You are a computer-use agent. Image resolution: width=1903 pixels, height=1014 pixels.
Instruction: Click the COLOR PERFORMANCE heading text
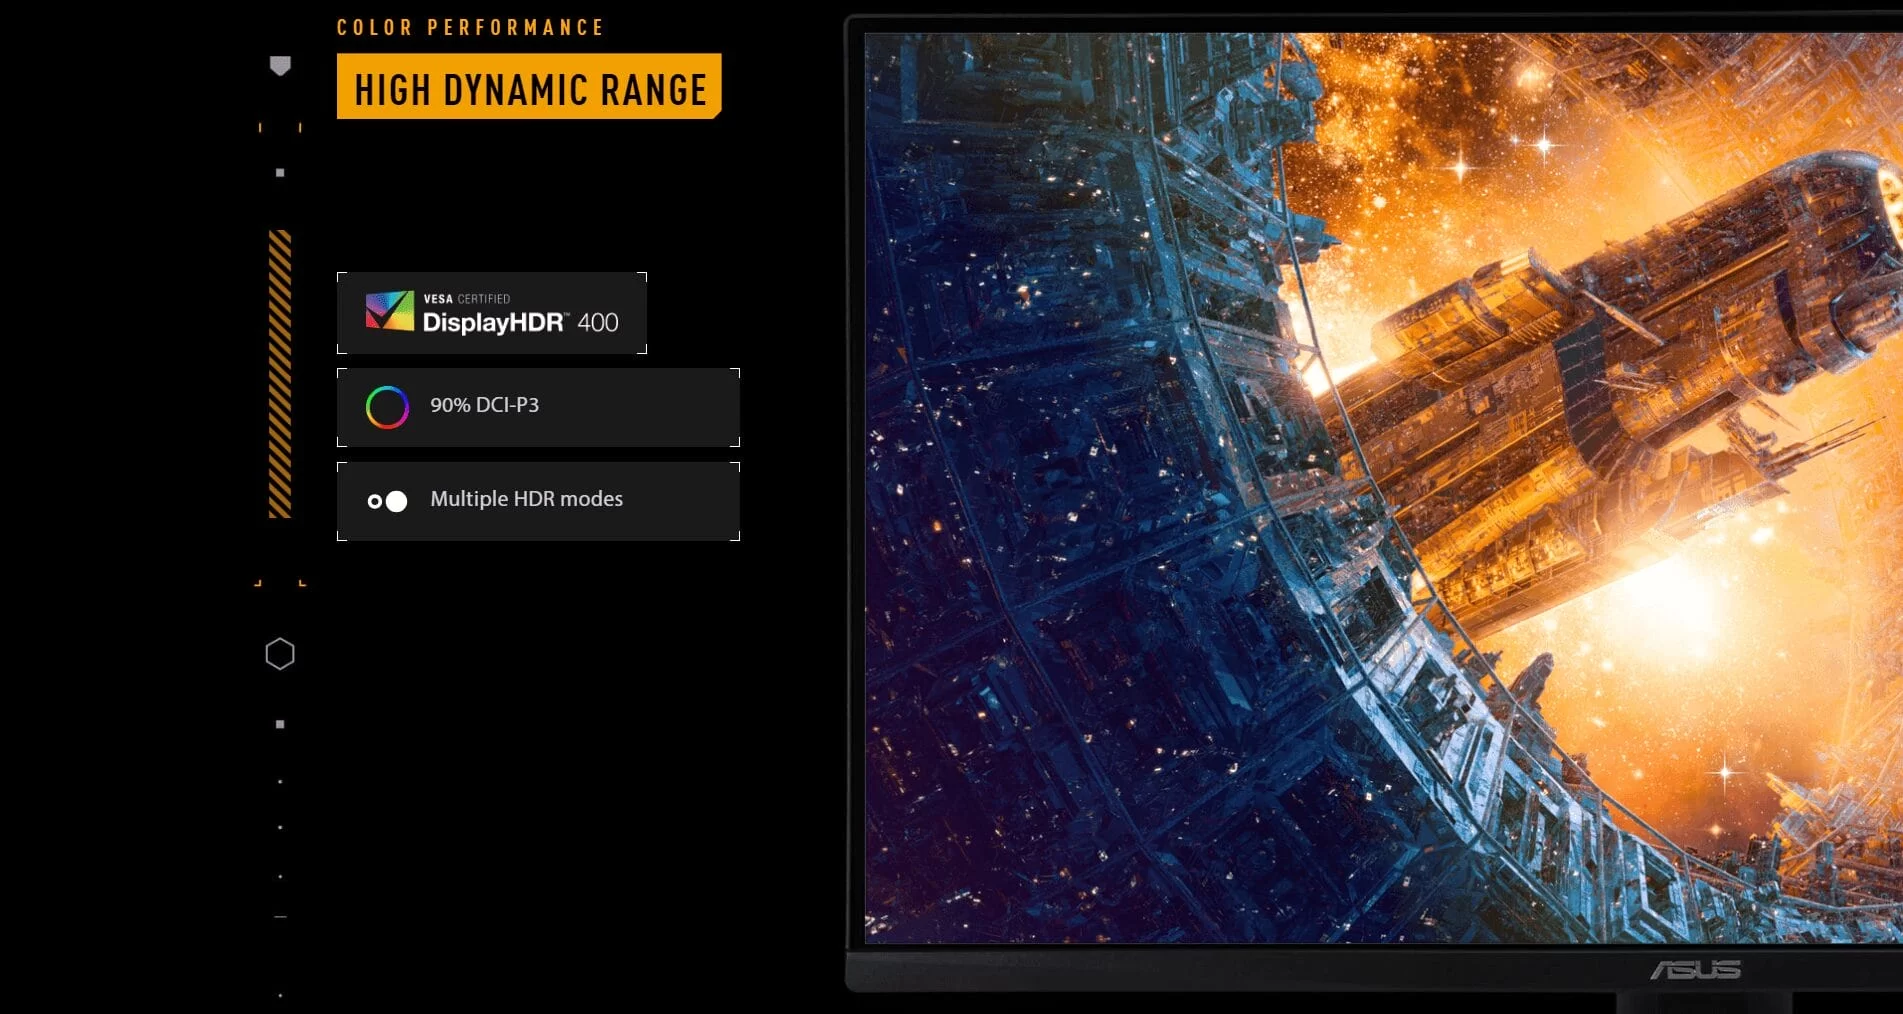tap(470, 27)
